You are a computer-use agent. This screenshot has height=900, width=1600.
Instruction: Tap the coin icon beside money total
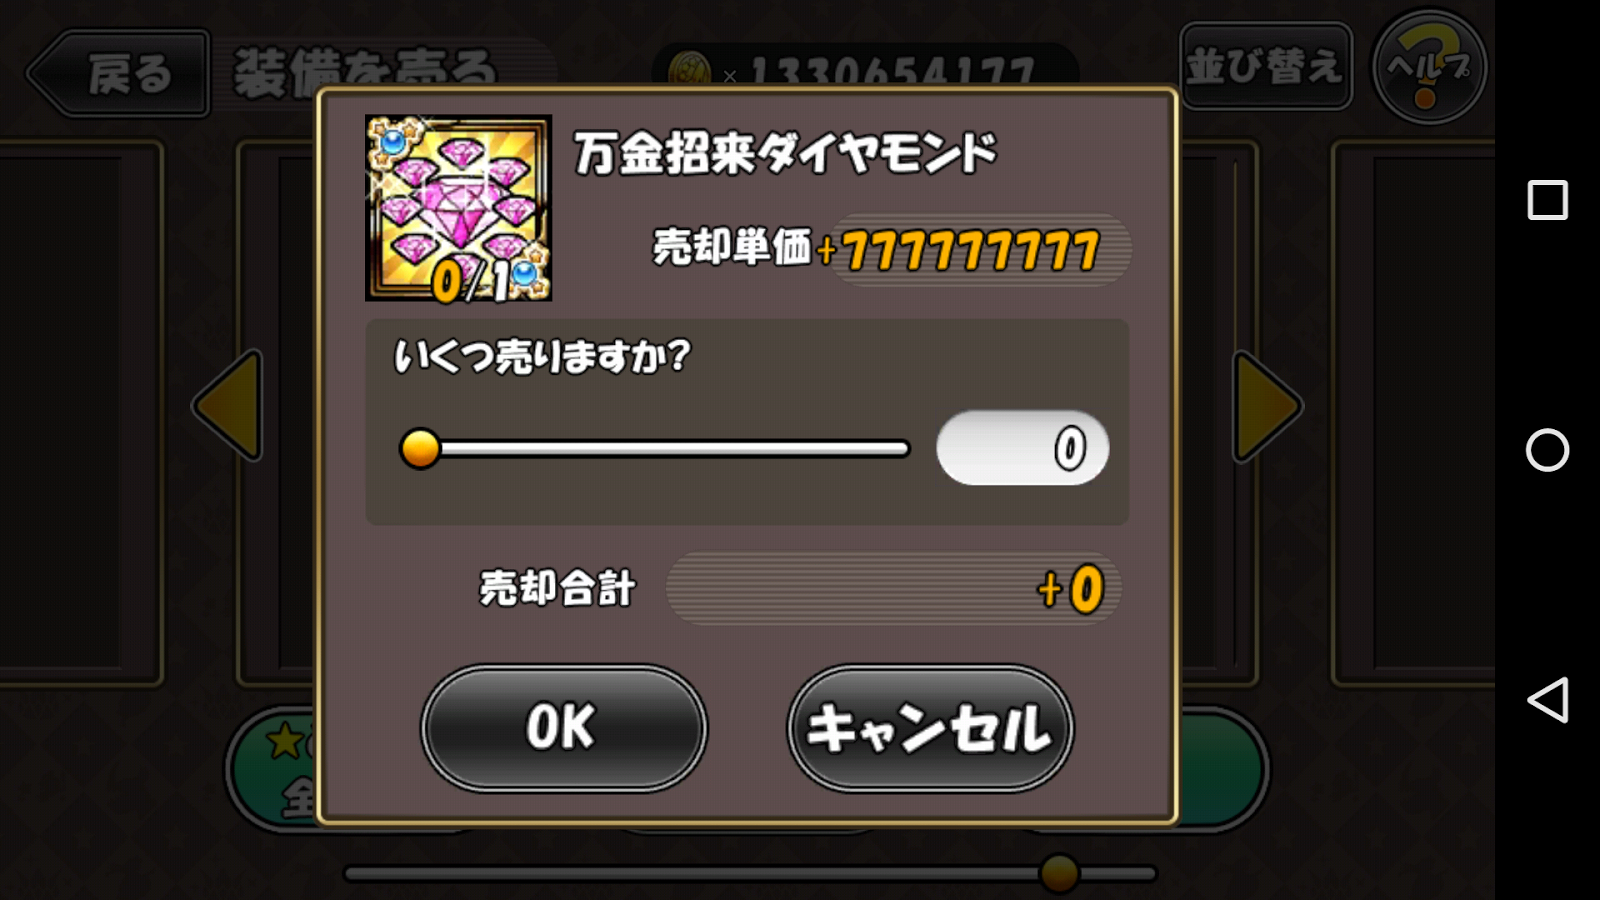click(688, 68)
